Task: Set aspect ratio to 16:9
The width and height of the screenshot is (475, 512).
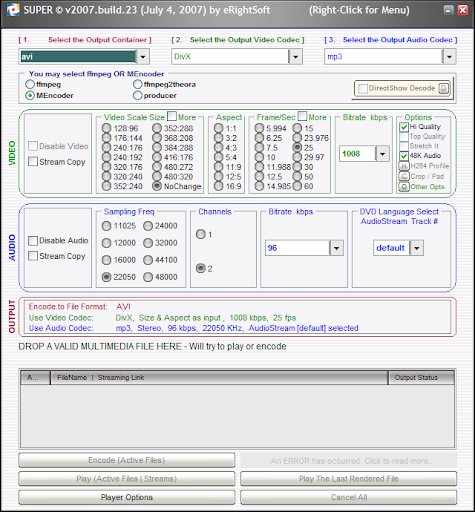Action: [x=219, y=186]
